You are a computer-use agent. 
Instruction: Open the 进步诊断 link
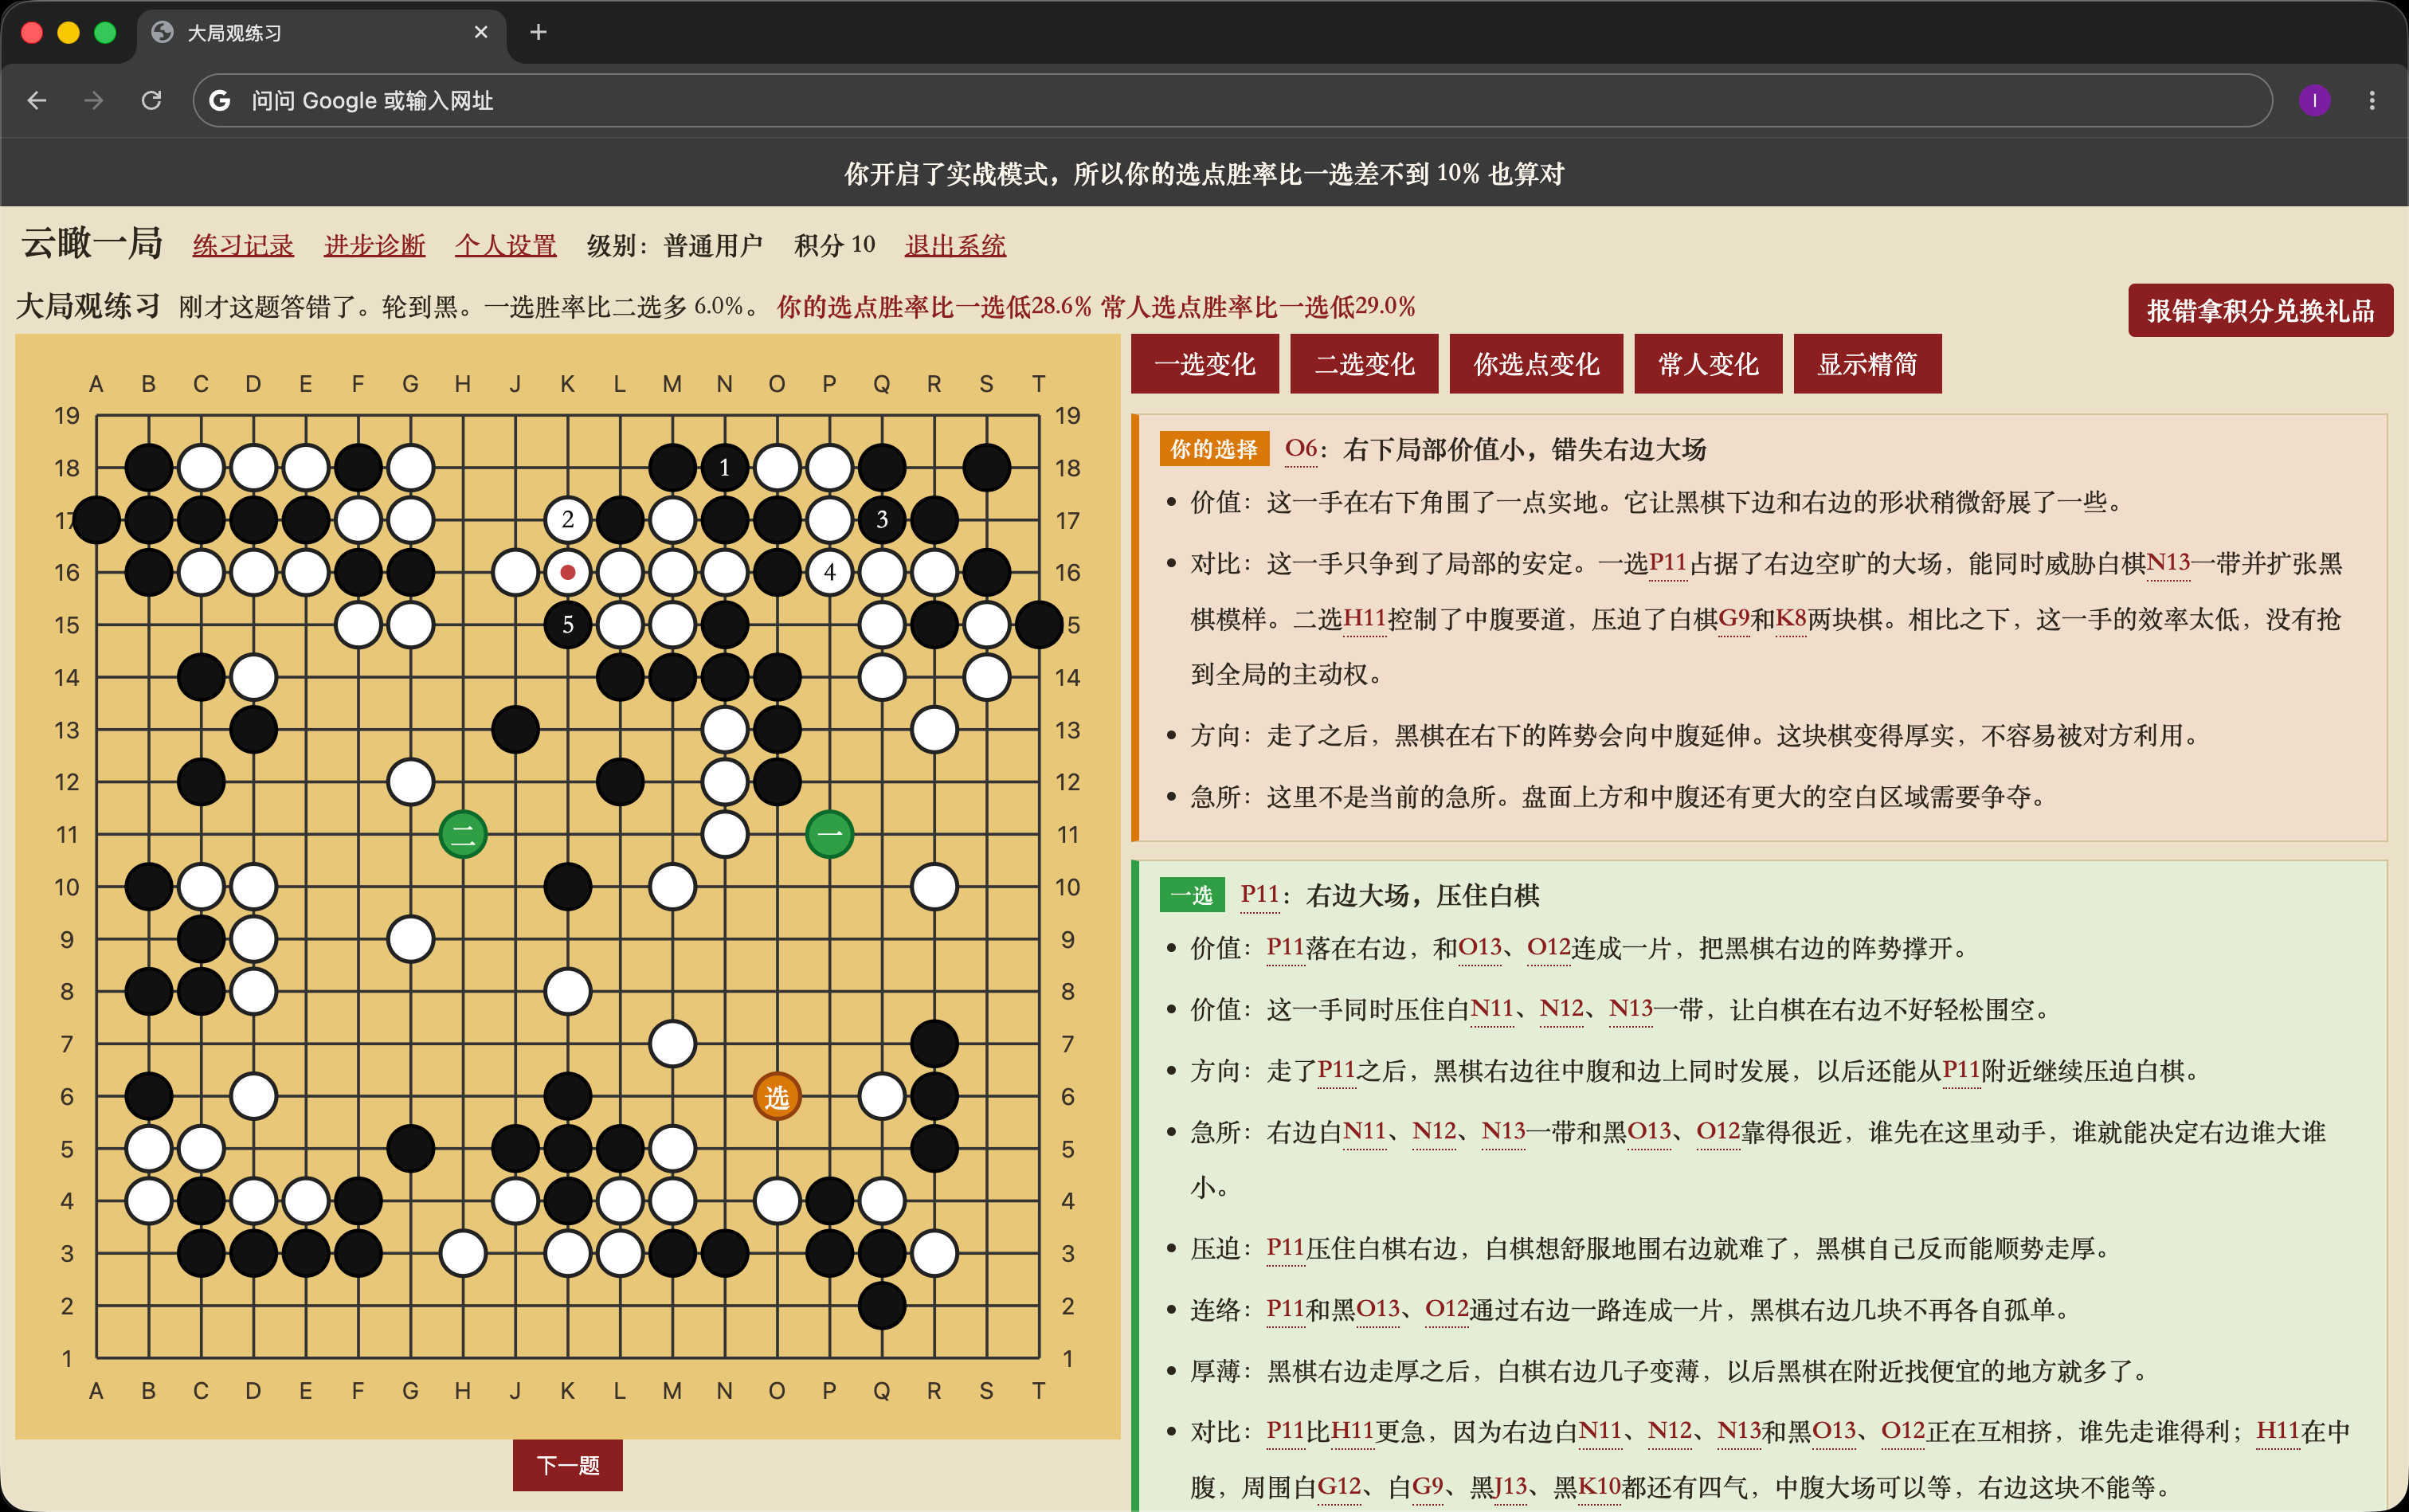click(374, 245)
